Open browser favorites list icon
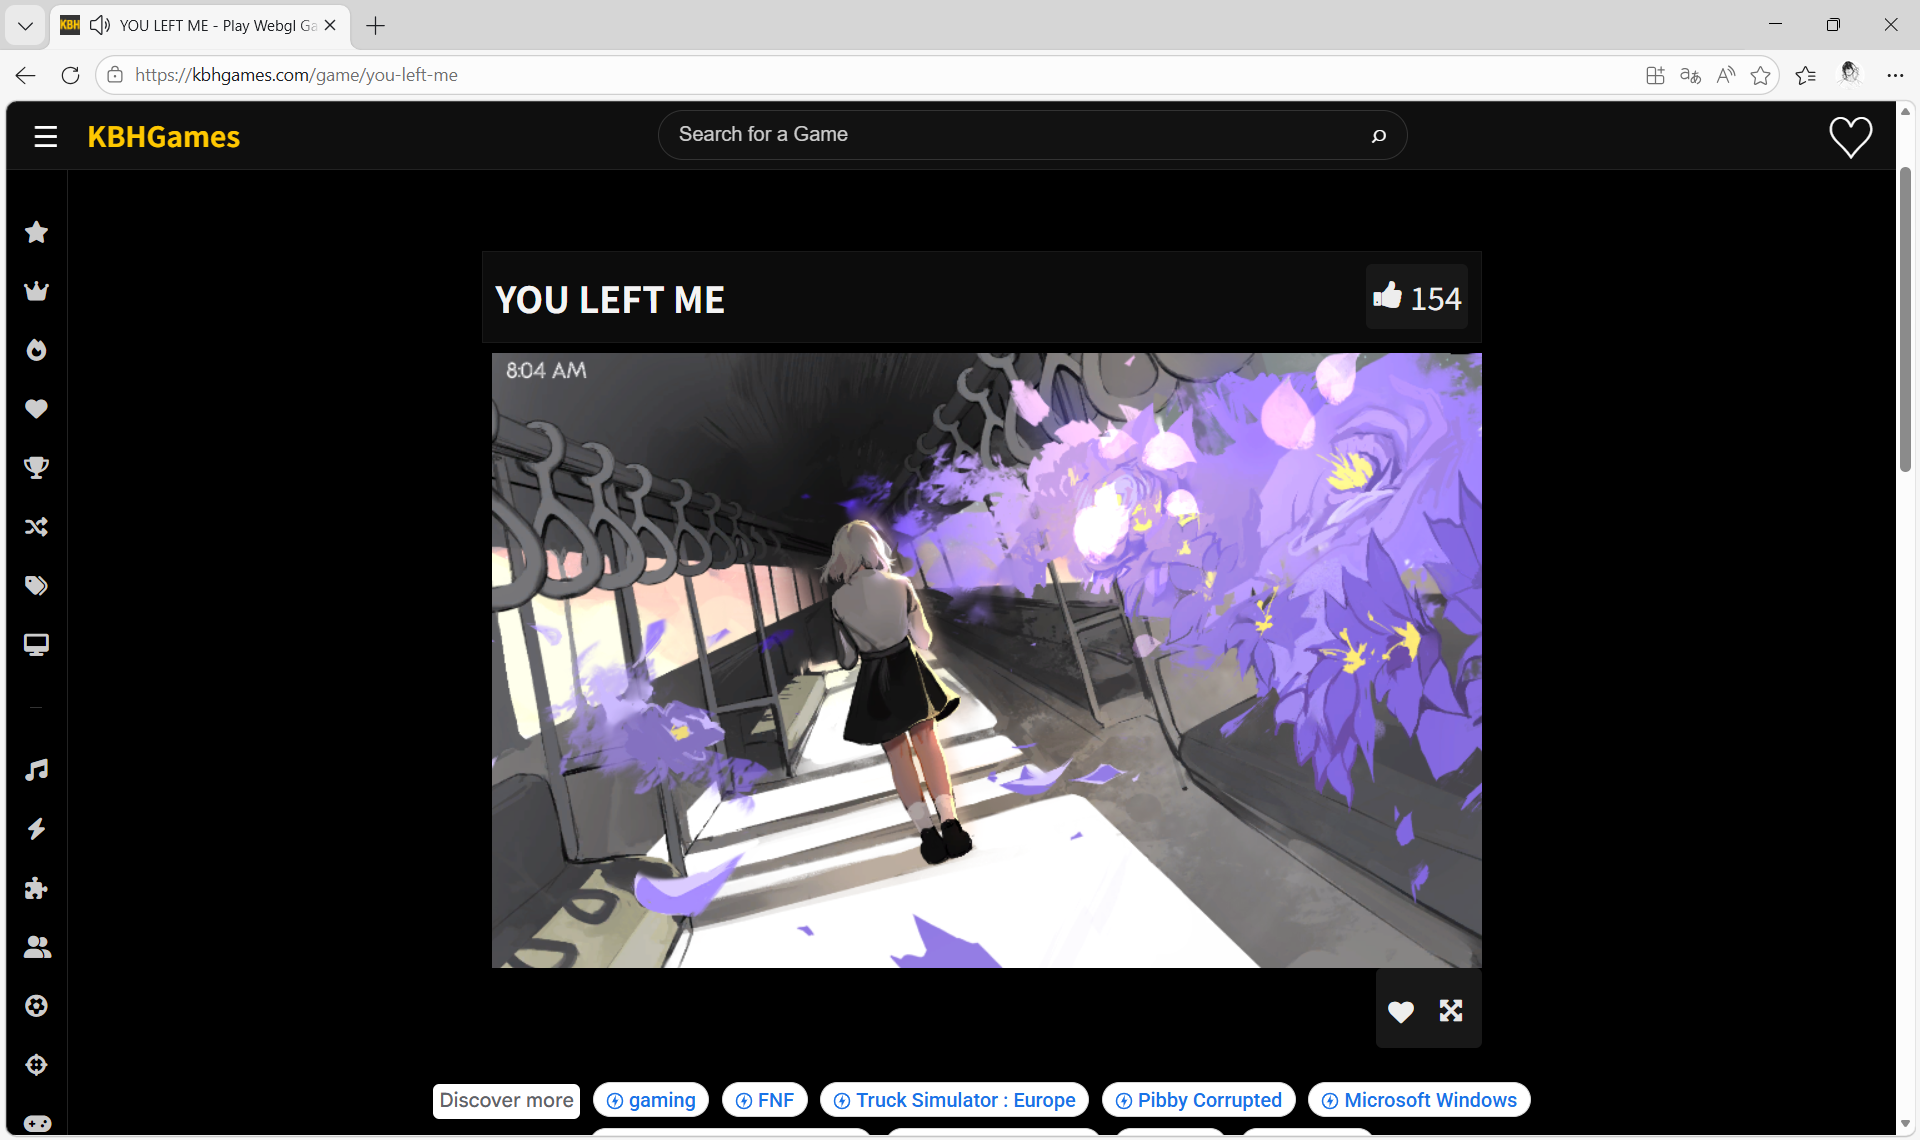 (1805, 75)
